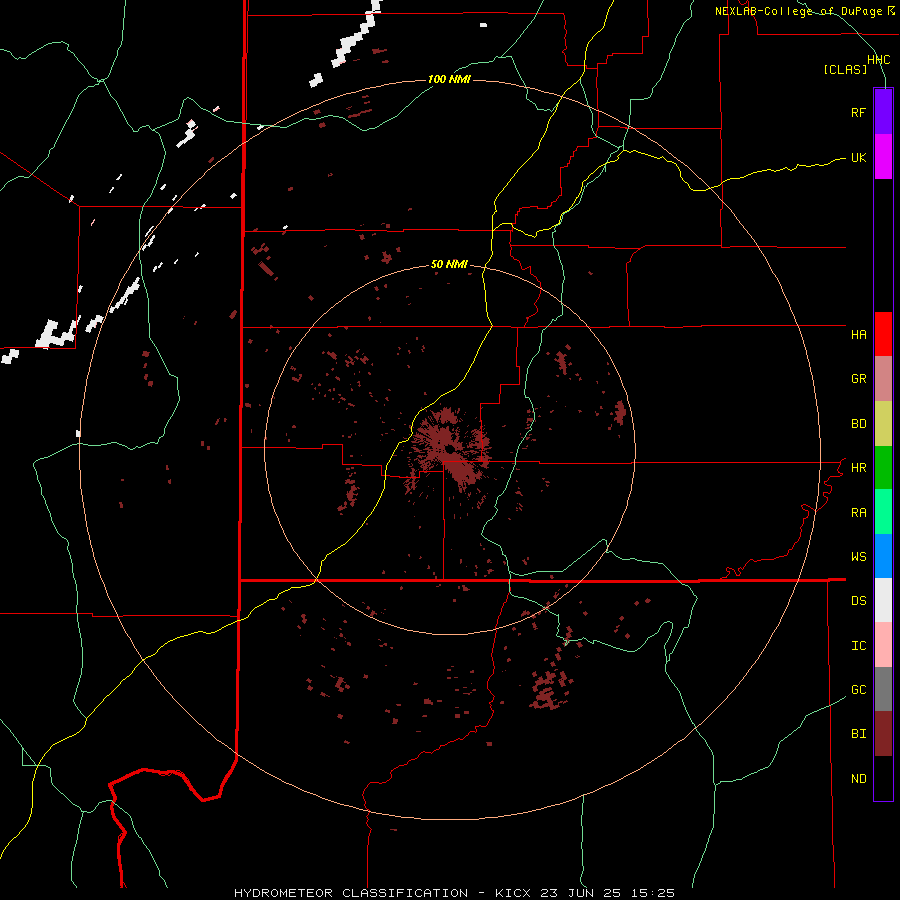Click the ND black legend swatch
Screen dimensions: 900x900
883,778
